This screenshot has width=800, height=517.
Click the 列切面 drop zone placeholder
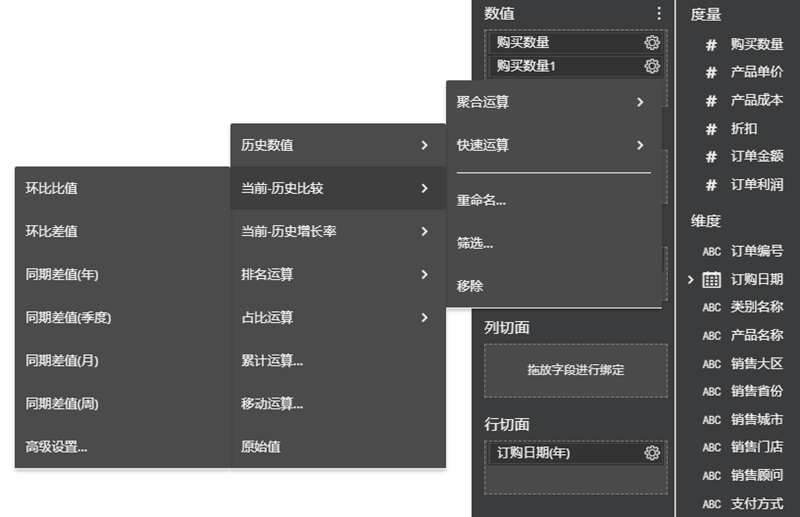[575, 370]
